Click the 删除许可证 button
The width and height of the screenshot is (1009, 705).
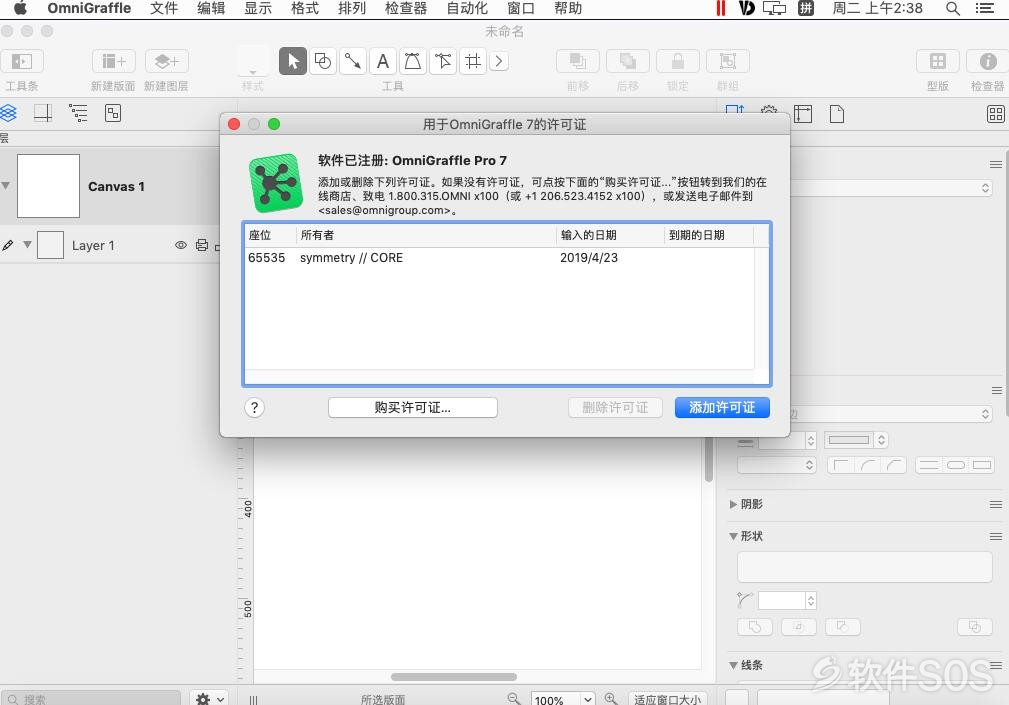(x=615, y=408)
